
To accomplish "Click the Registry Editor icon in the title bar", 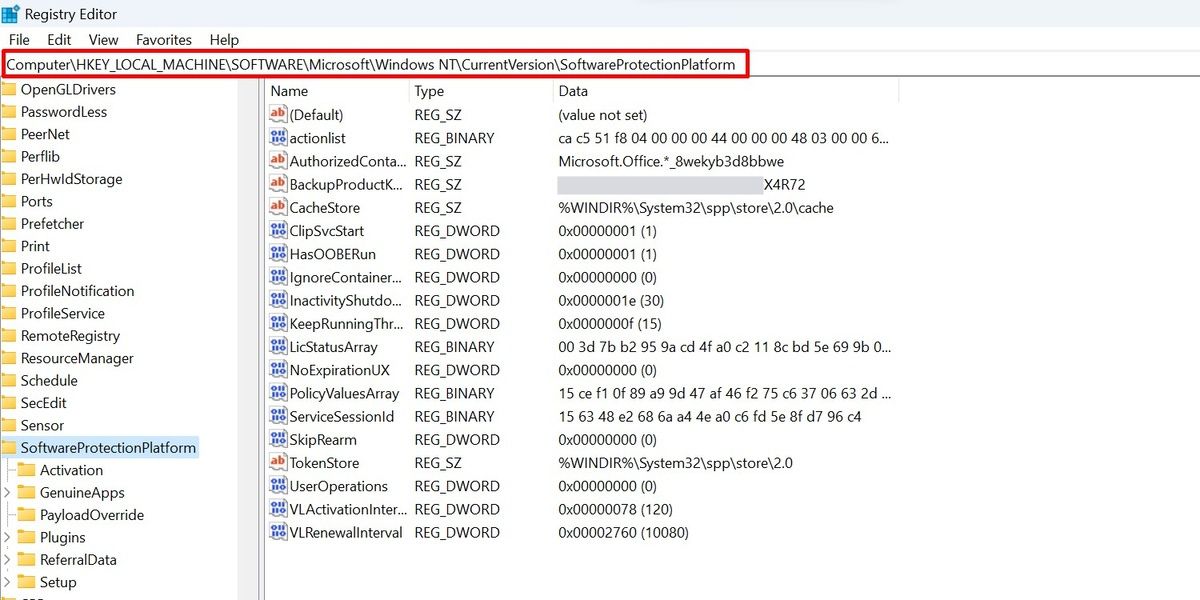I will pyautogui.click(x=10, y=13).
